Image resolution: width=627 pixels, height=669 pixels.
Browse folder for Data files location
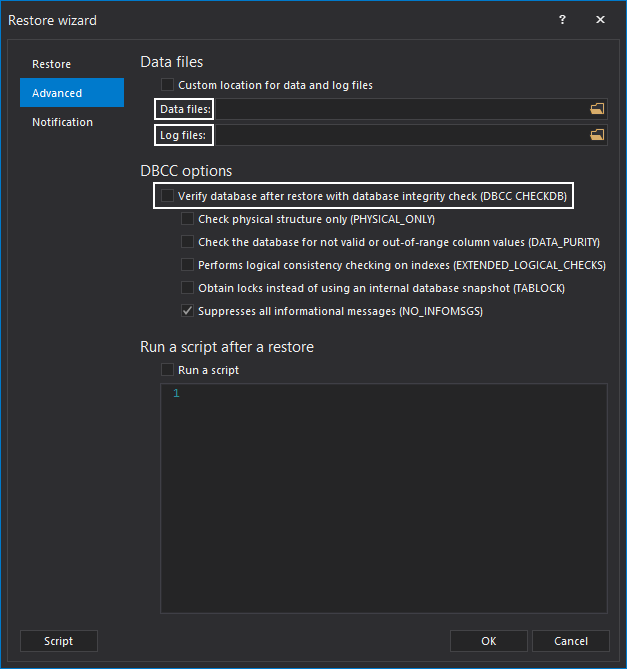pos(597,109)
